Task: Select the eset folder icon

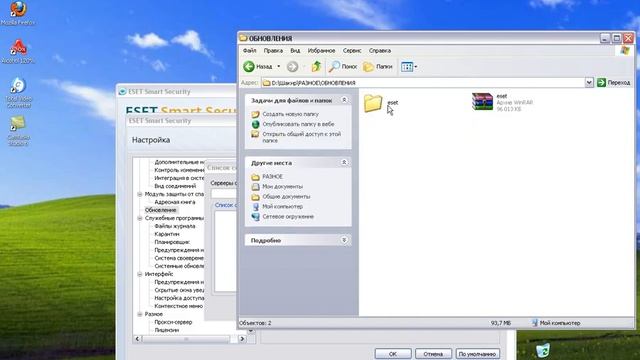Action: [x=373, y=103]
